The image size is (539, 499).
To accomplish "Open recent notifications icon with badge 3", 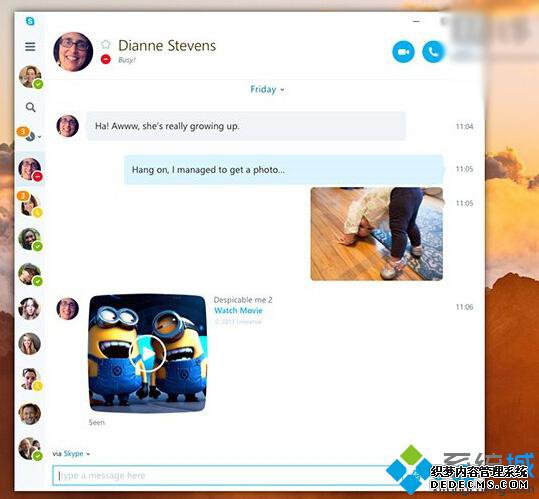I will [26, 134].
